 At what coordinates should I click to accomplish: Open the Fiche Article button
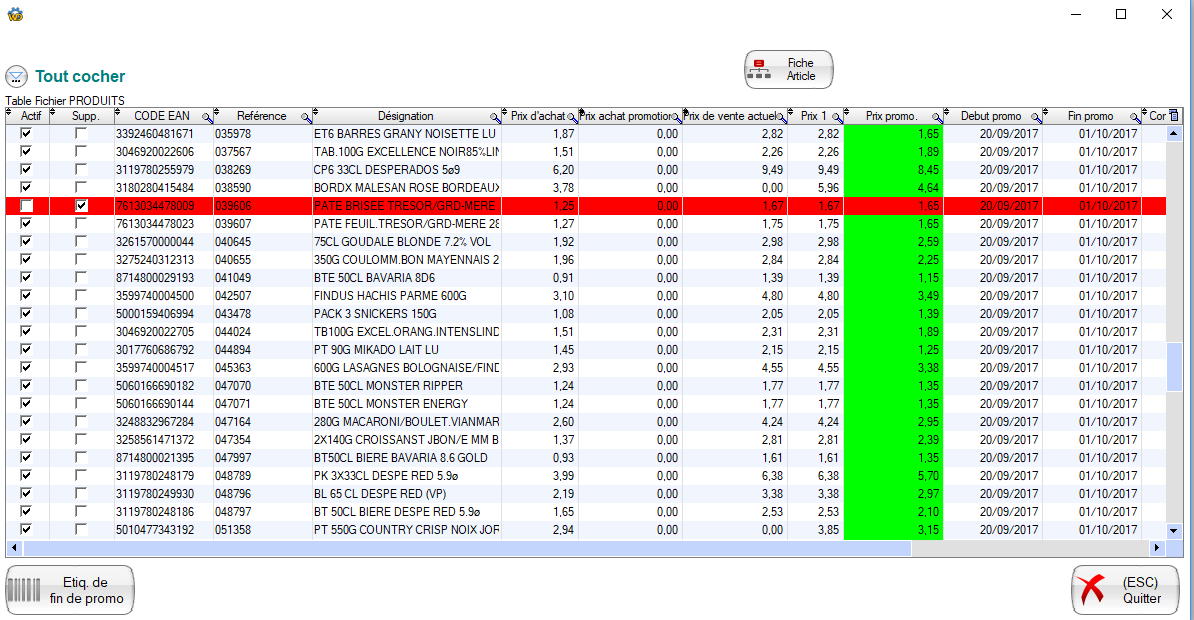click(x=788, y=69)
